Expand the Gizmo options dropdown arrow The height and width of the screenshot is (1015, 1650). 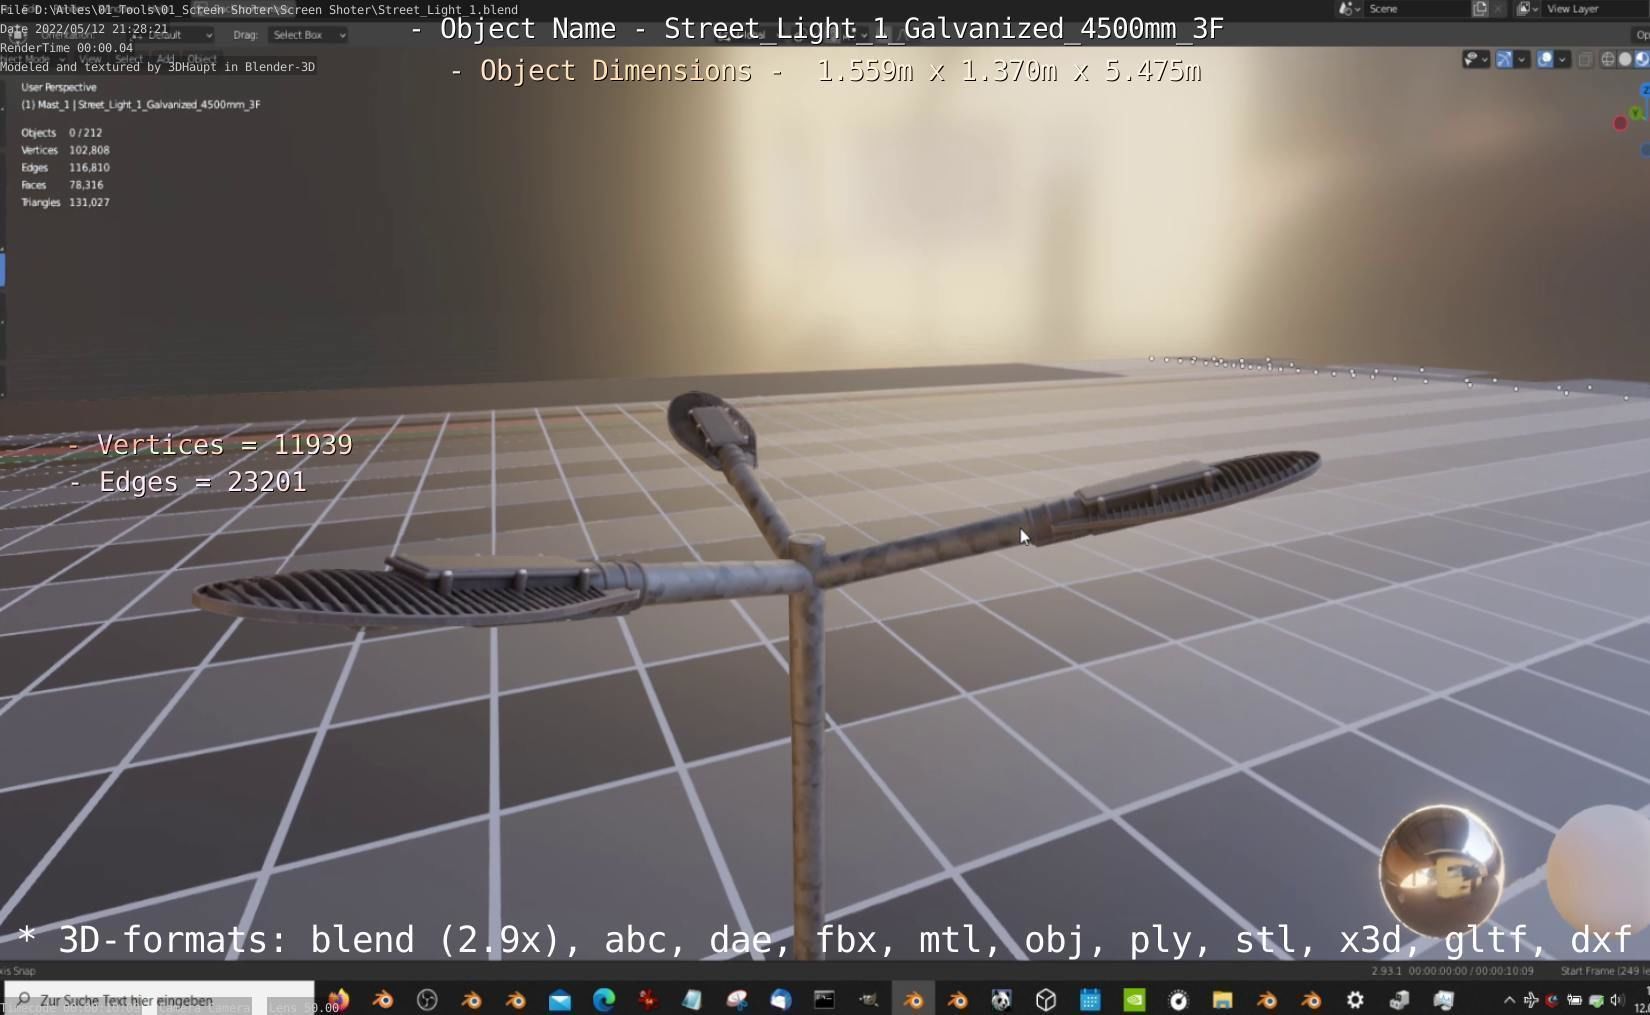1522,59
